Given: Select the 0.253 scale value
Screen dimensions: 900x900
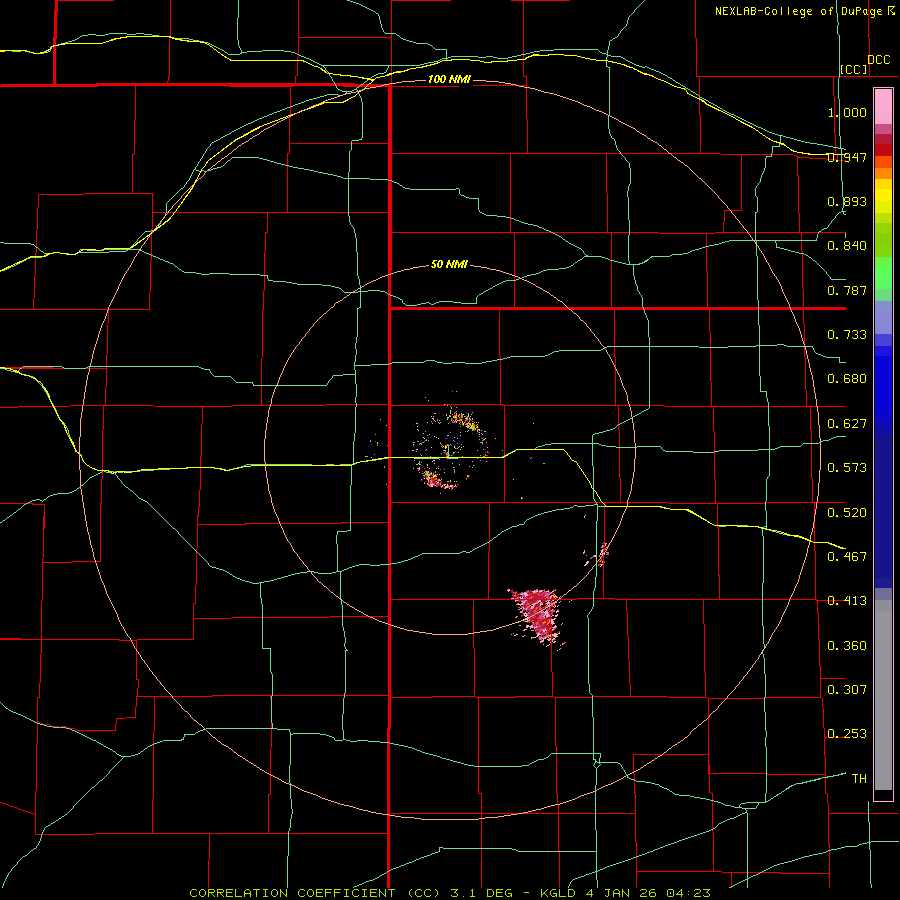Looking at the screenshot, I should pyautogui.click(x=847, y=734).
